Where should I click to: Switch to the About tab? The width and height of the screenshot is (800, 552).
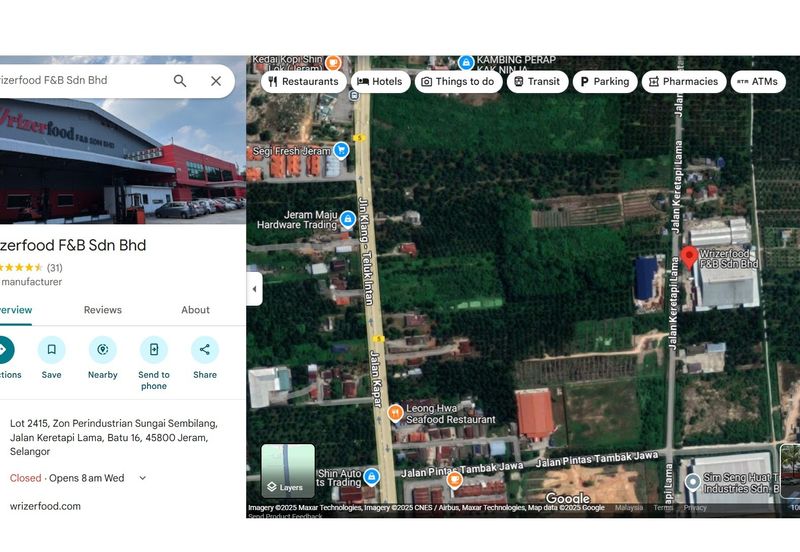(195, 310)
